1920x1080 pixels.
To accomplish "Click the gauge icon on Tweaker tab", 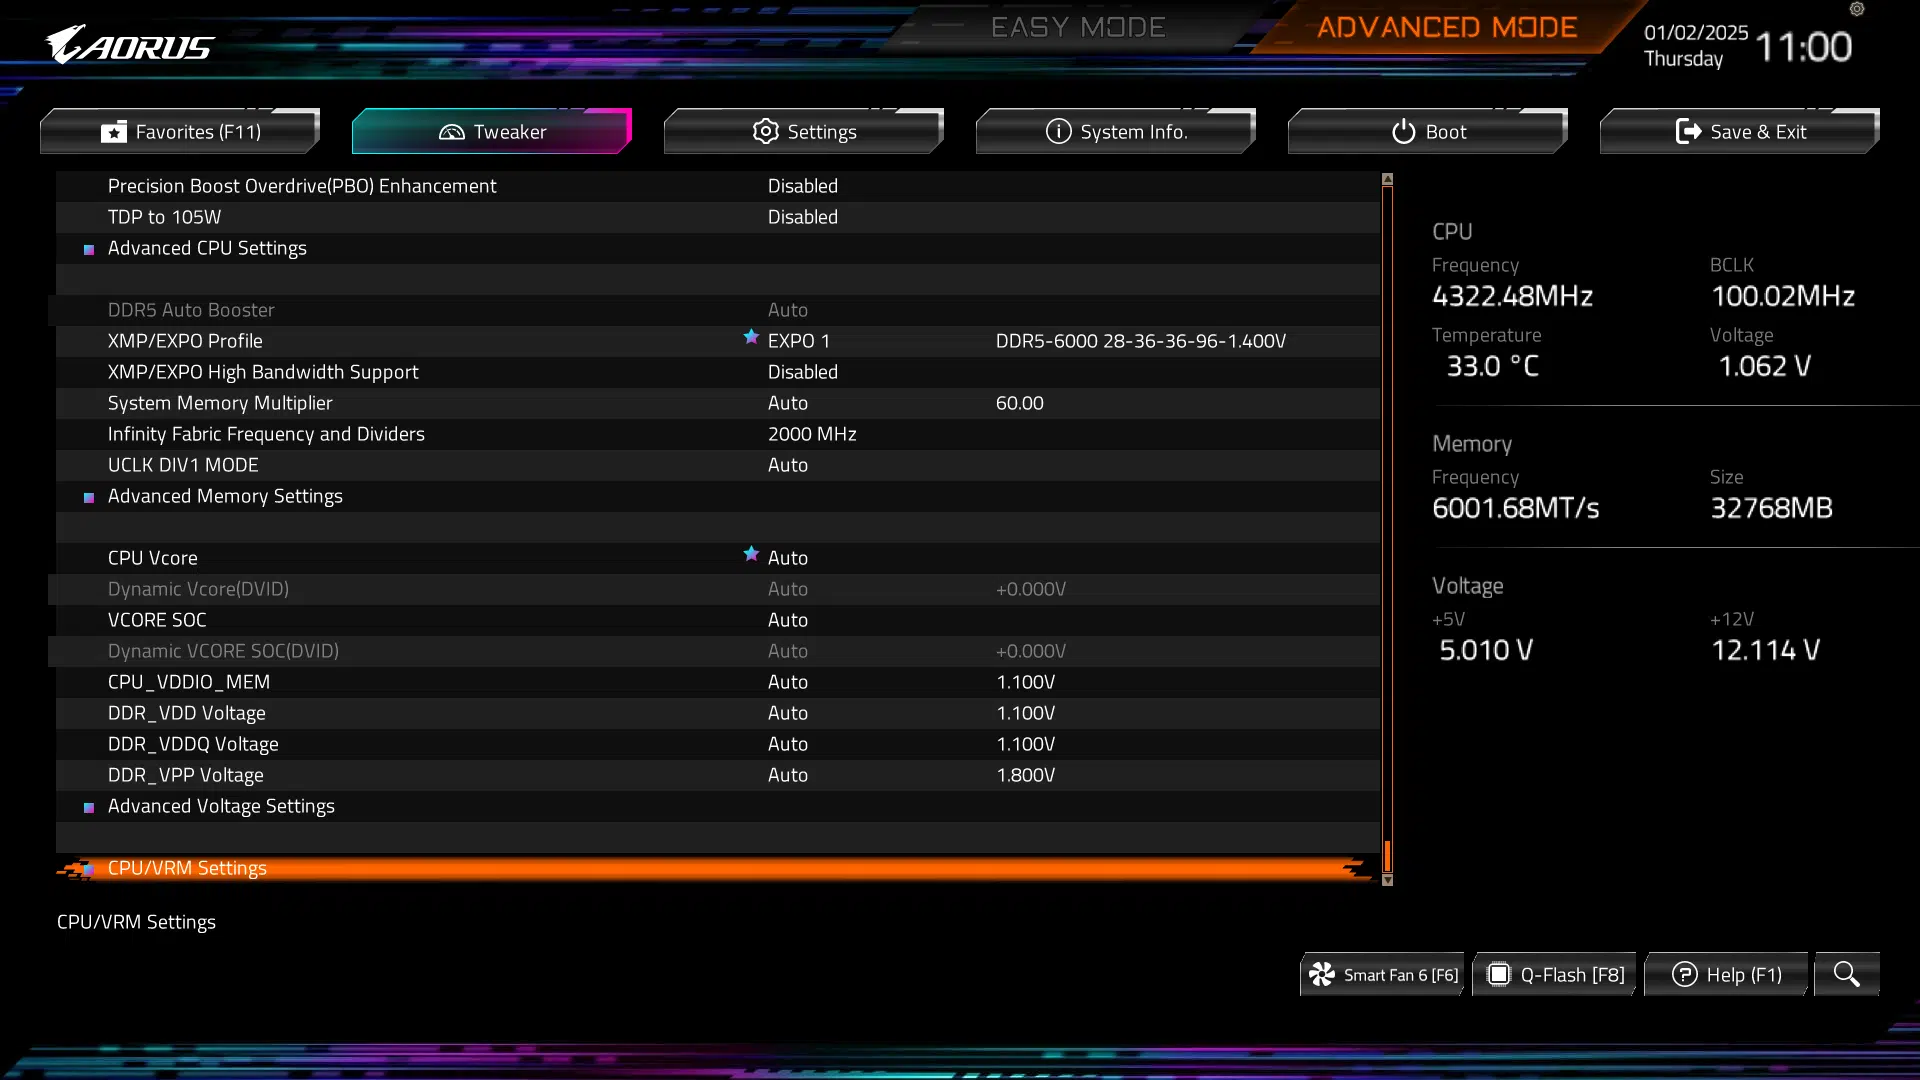I will (x=452, y=132).
